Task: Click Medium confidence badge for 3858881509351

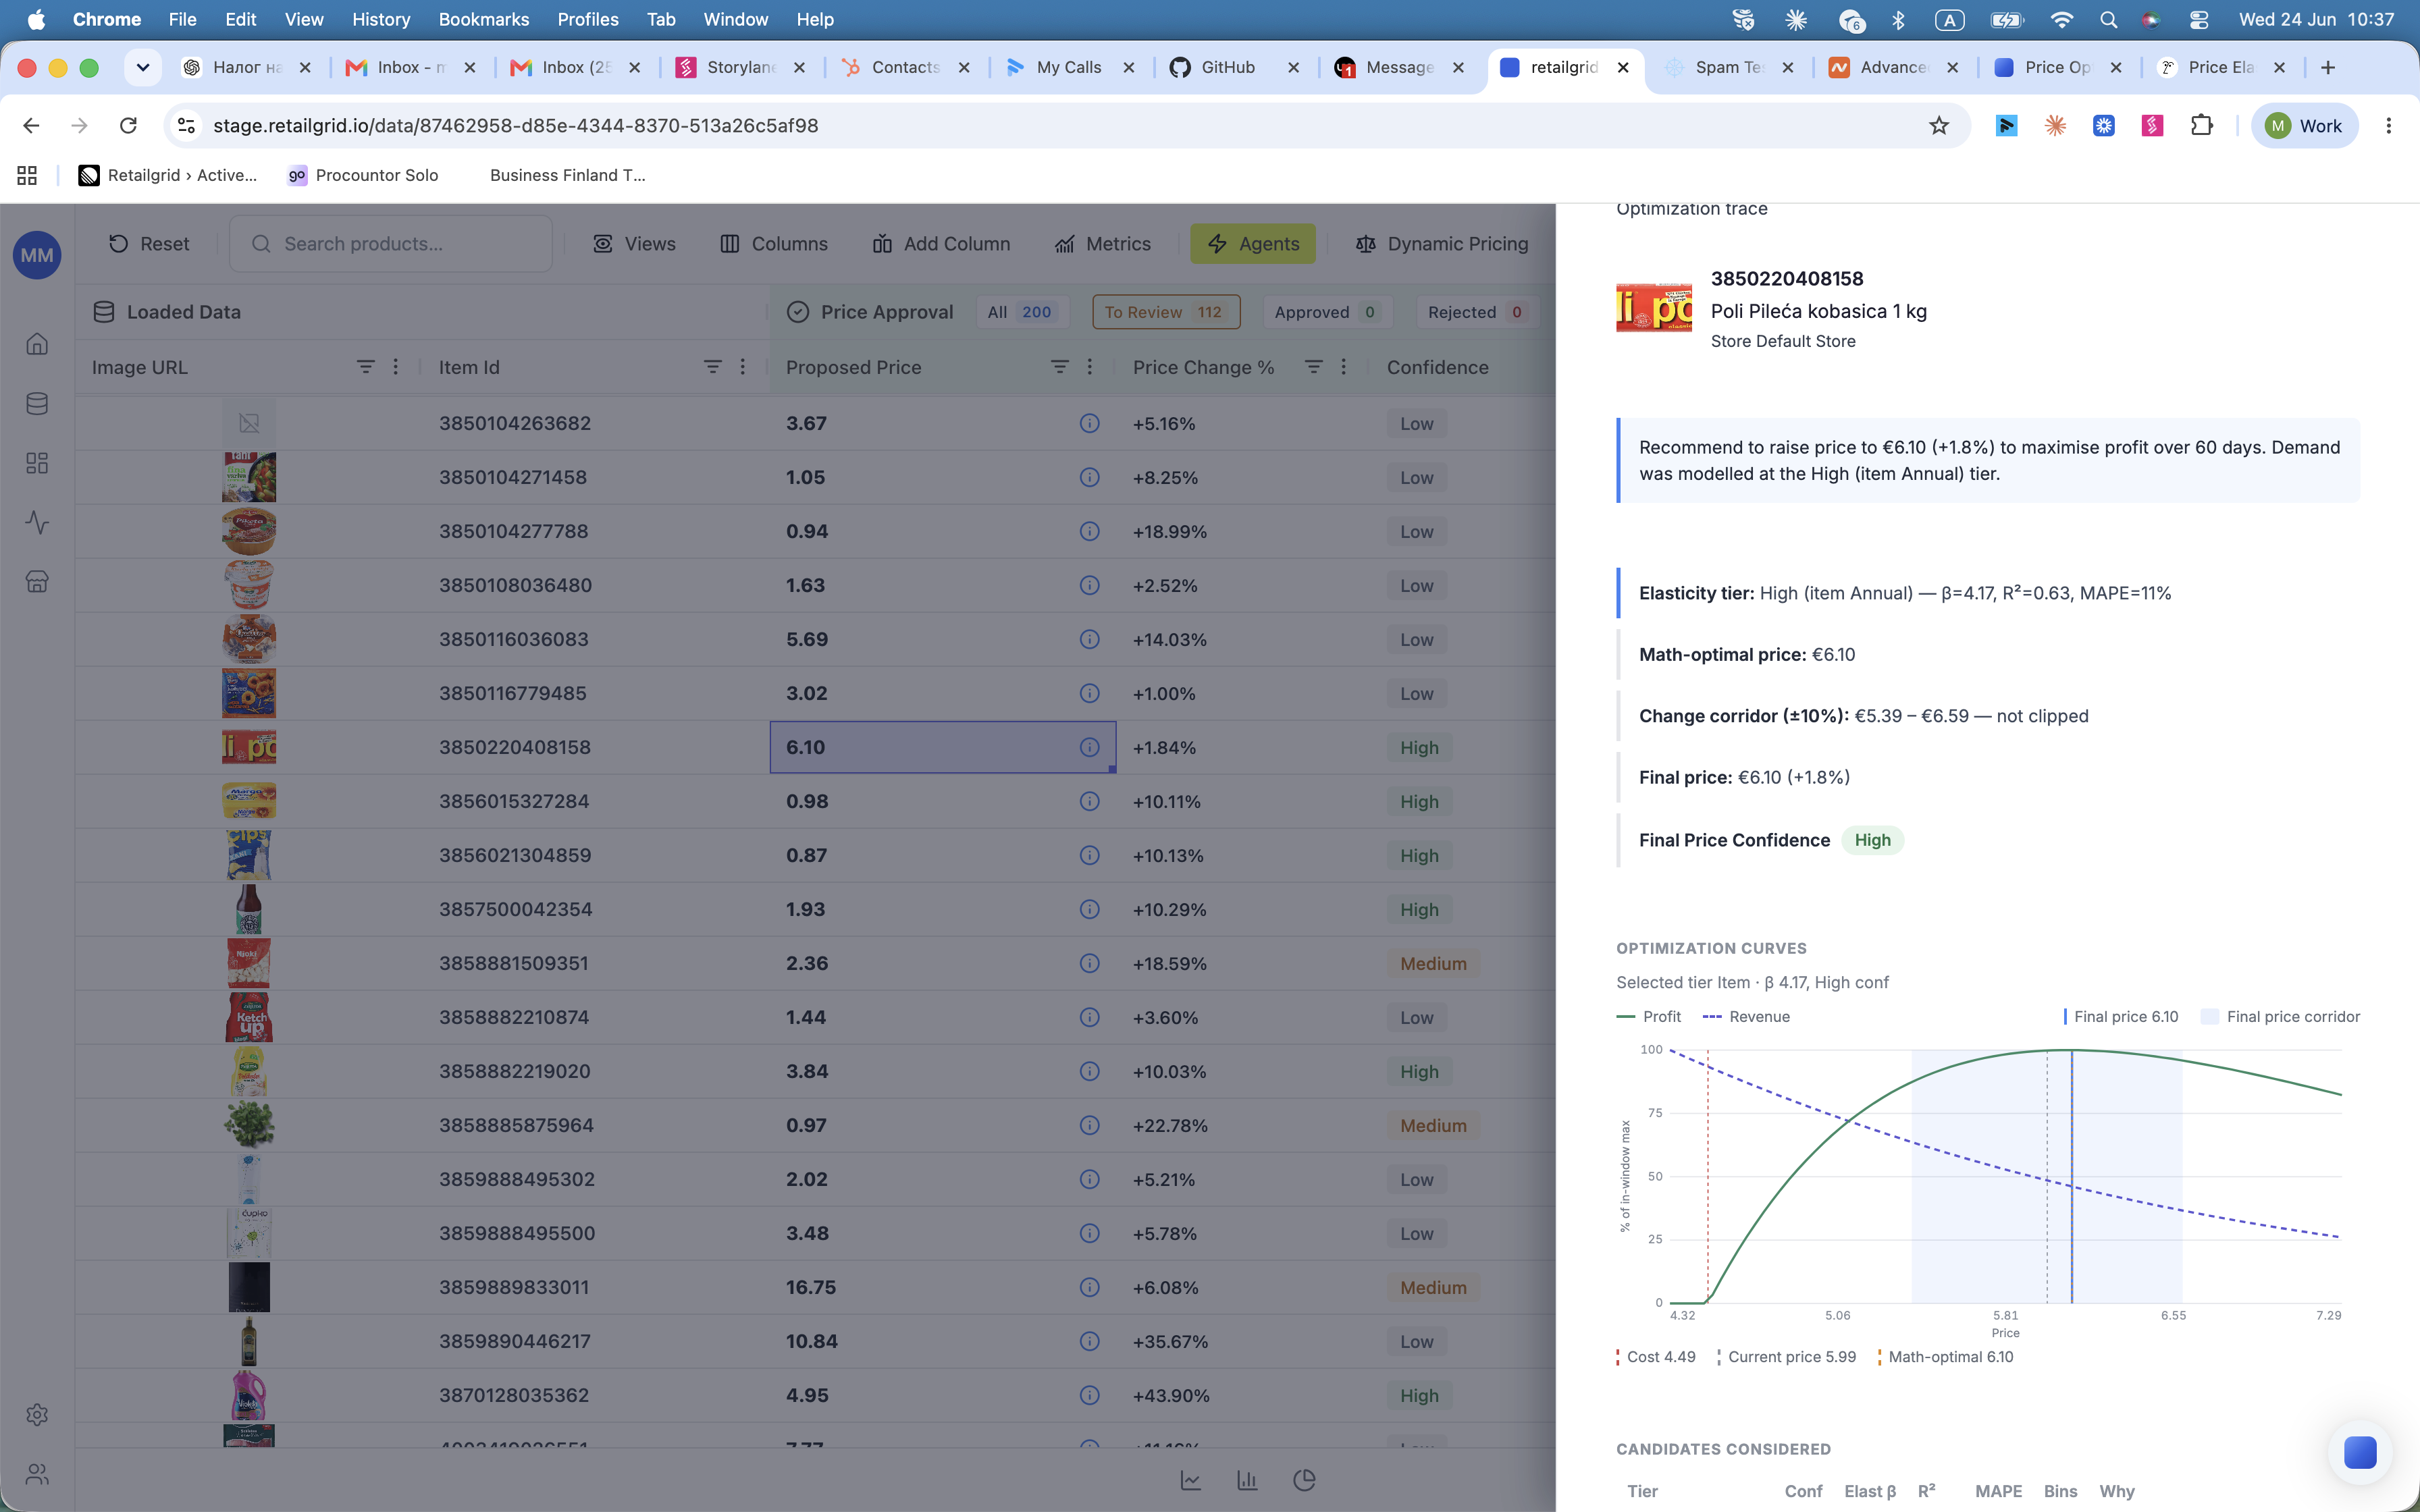Action: click(x=1433, y=964)
